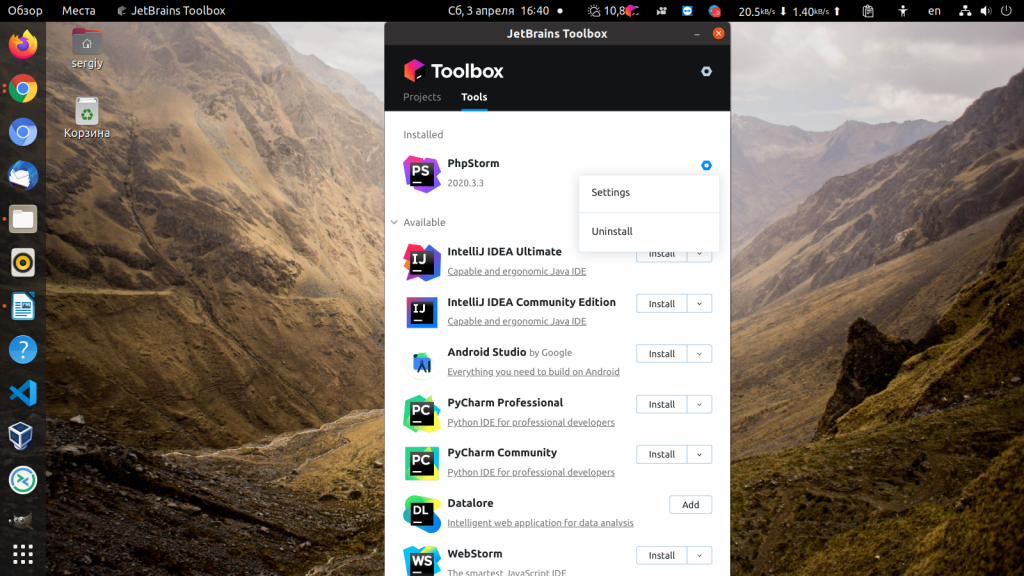The image size is (1024, 576).
Task: Add Datalore with the Add button
Action: pyautogui.click(x=690, y=505)
